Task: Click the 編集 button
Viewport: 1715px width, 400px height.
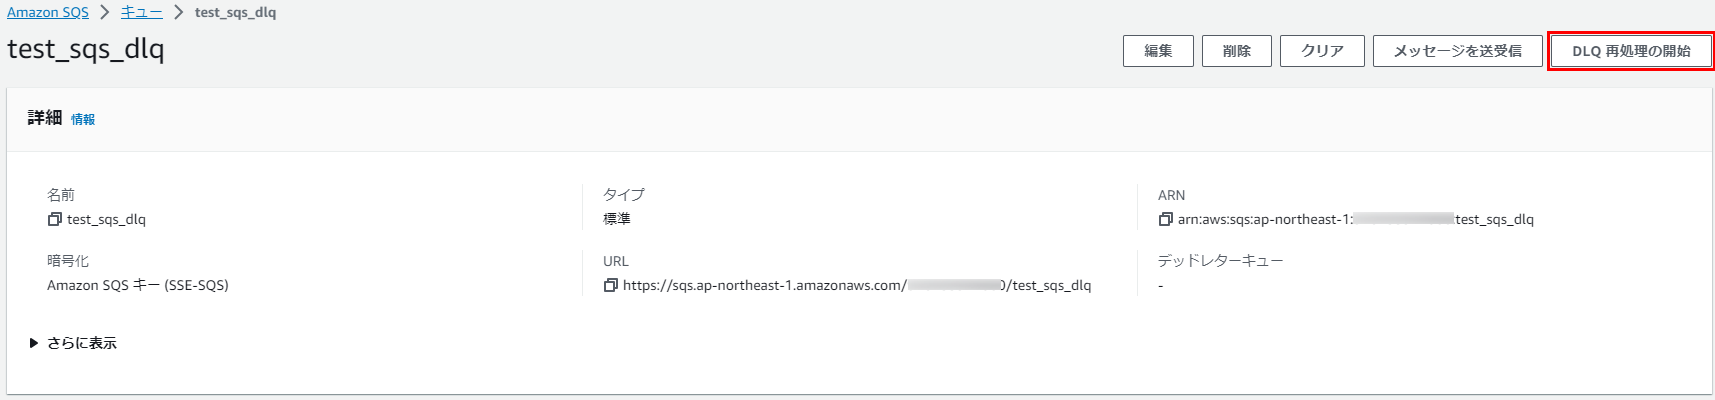Action: [1158, 51]
